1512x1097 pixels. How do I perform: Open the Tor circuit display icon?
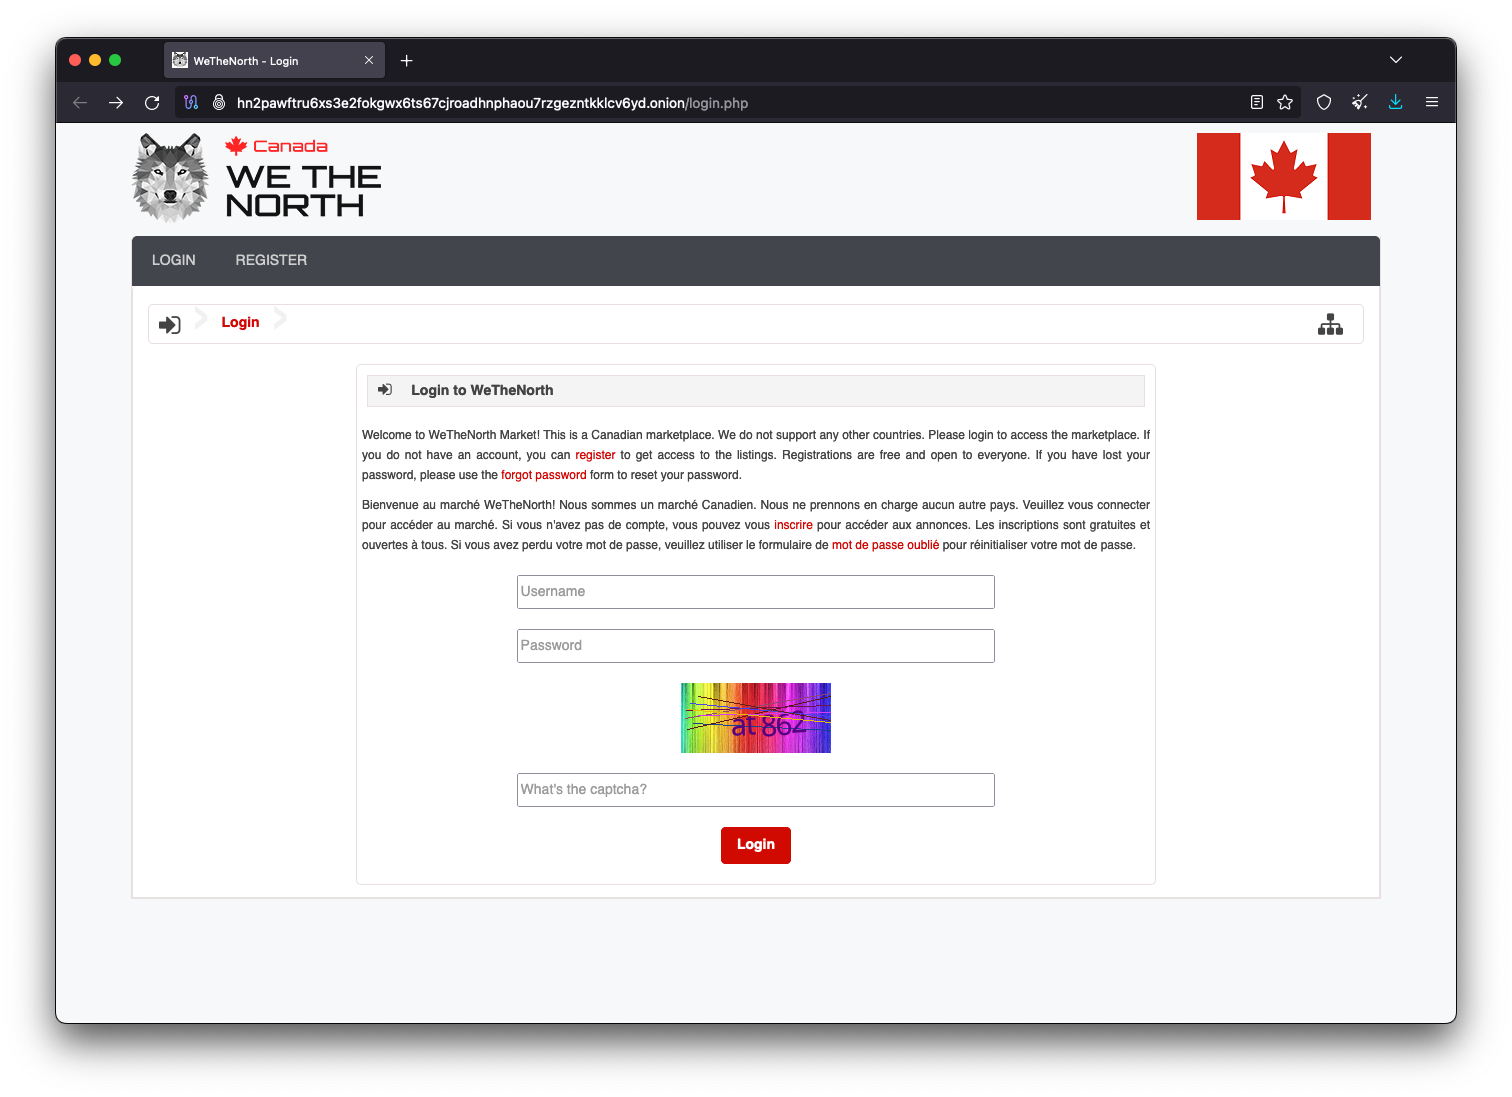[x=191, y=102]
